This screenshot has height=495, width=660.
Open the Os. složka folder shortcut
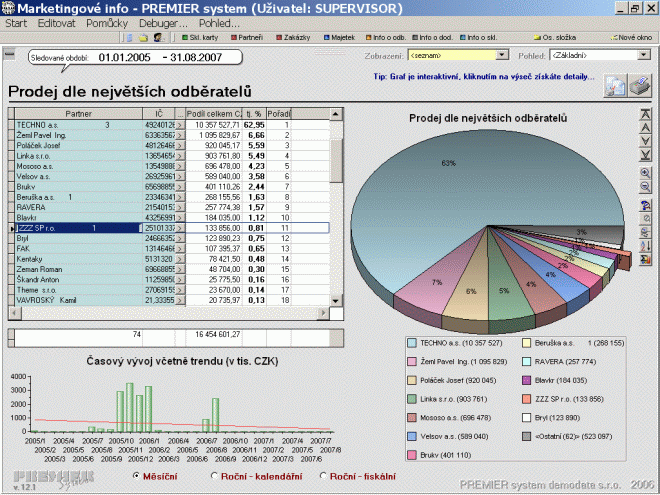[555, 37]
